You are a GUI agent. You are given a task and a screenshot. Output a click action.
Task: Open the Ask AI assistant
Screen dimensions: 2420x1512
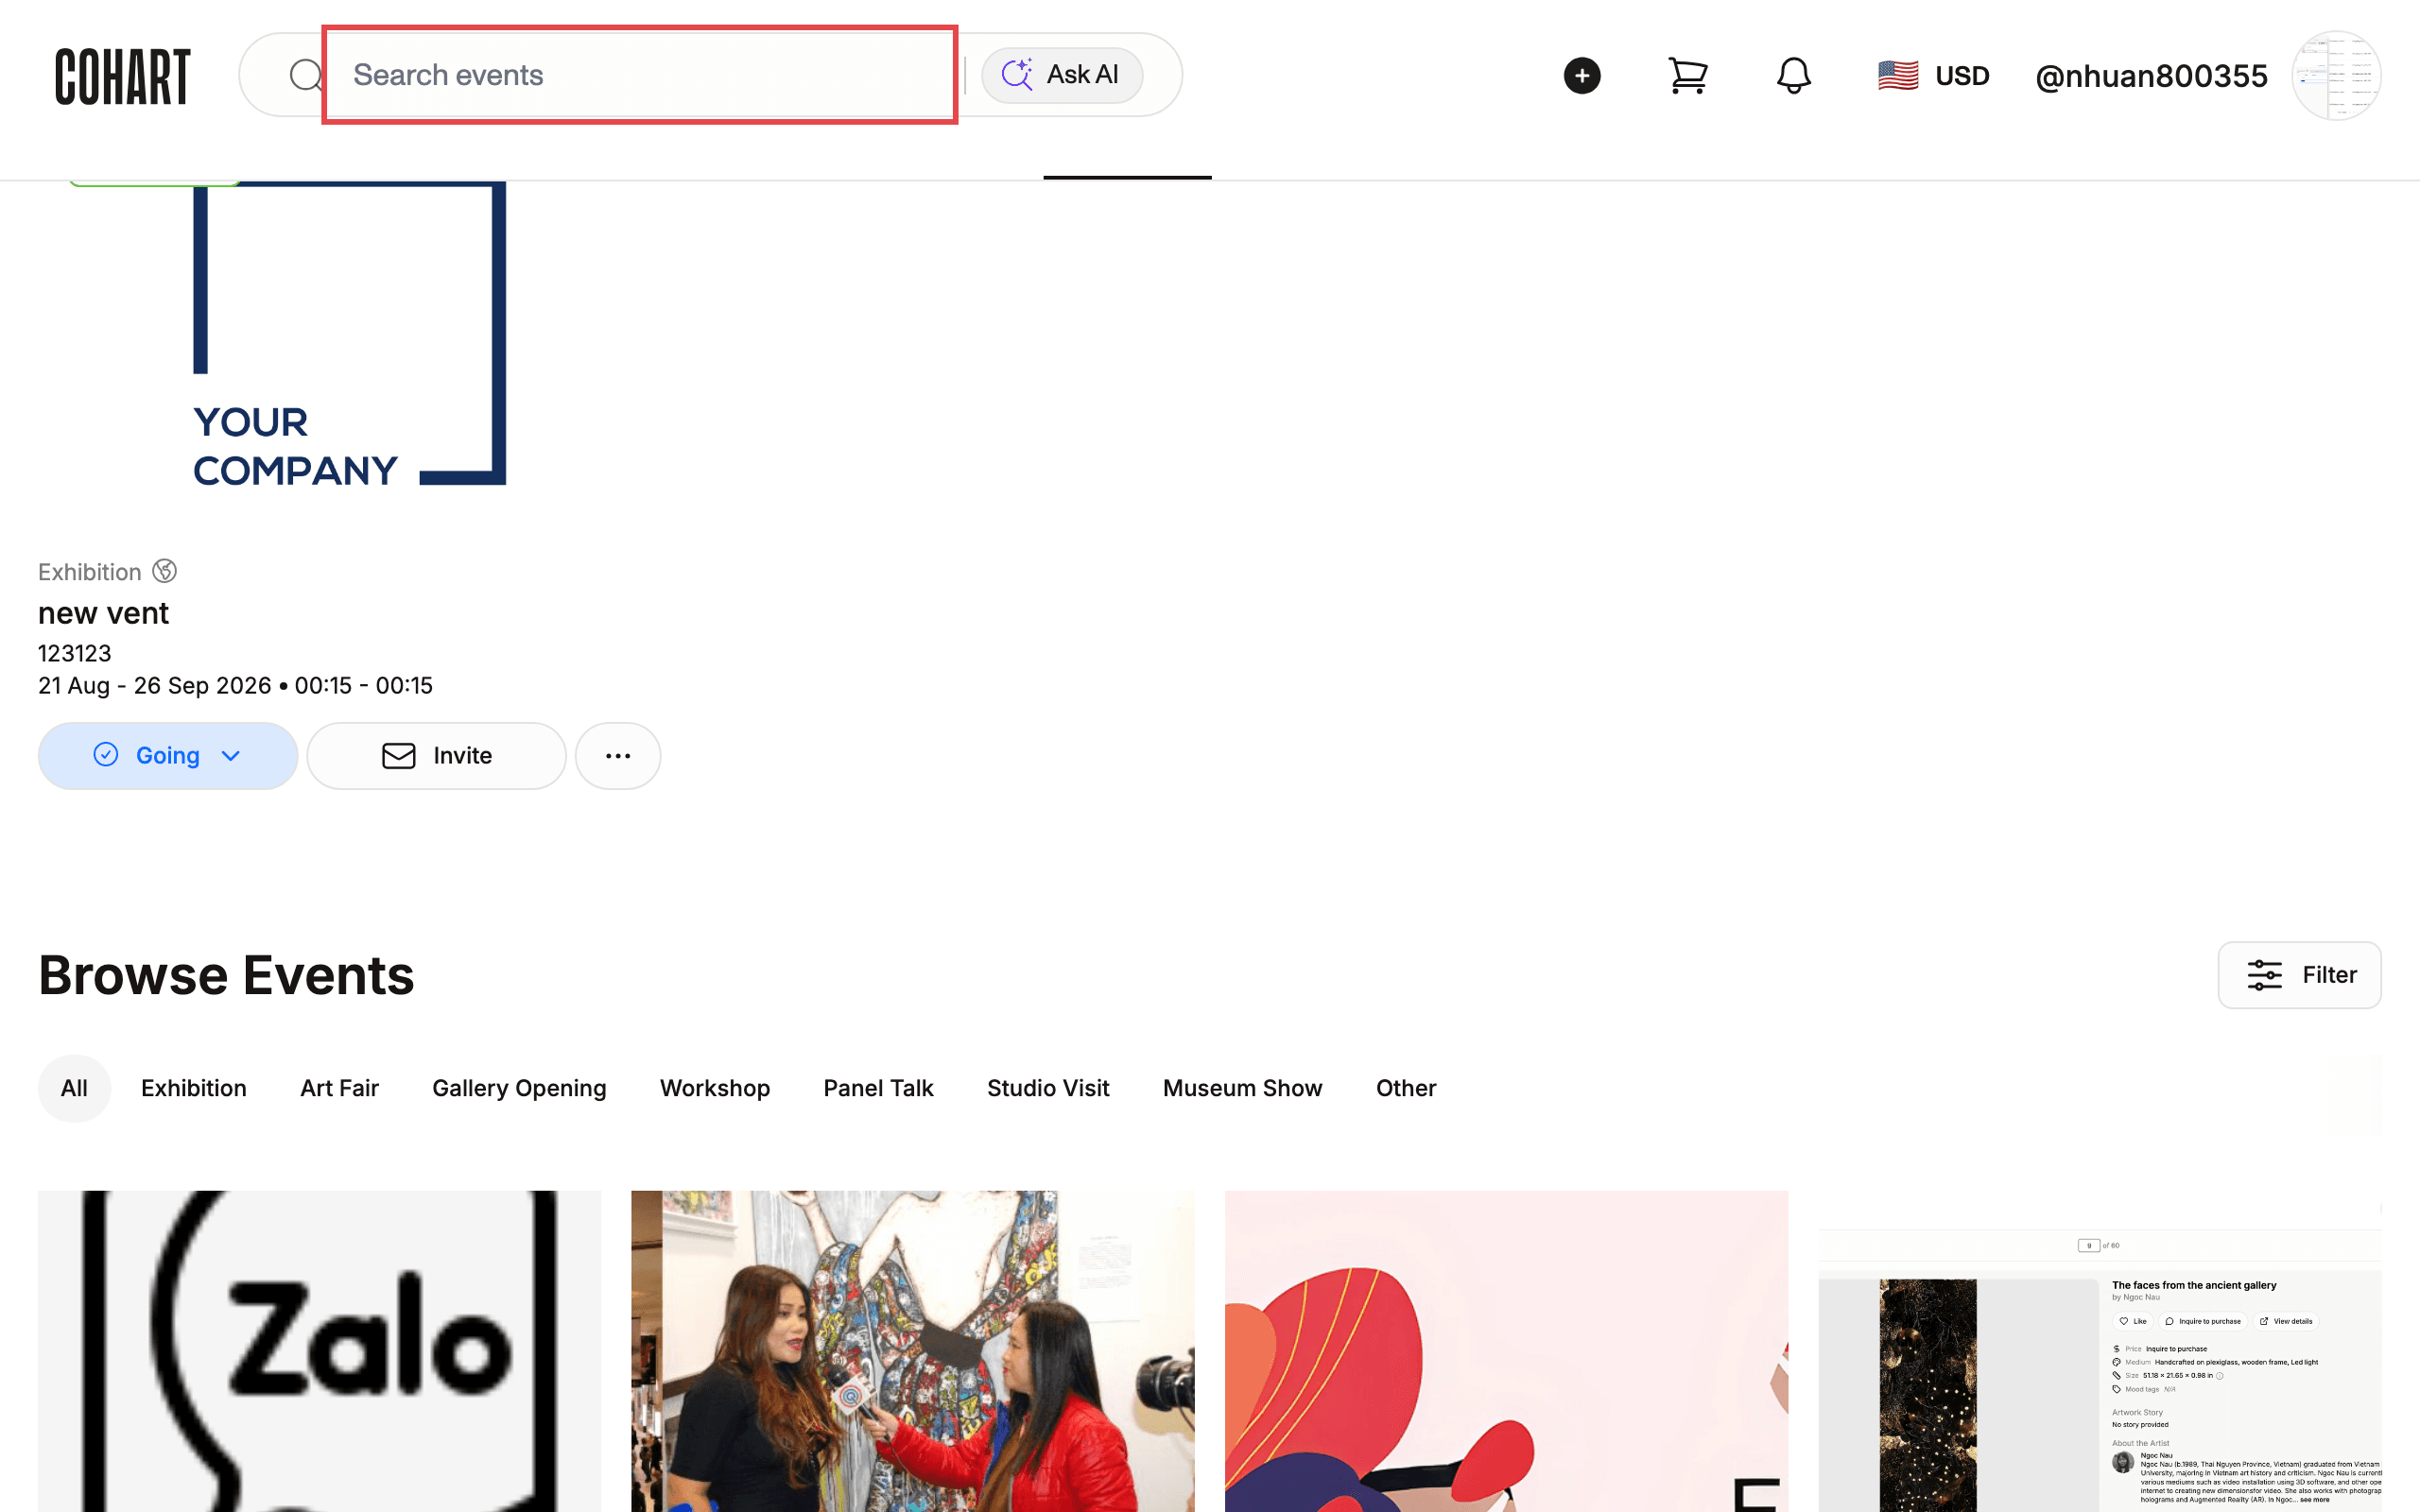[x=1062, y=75]
